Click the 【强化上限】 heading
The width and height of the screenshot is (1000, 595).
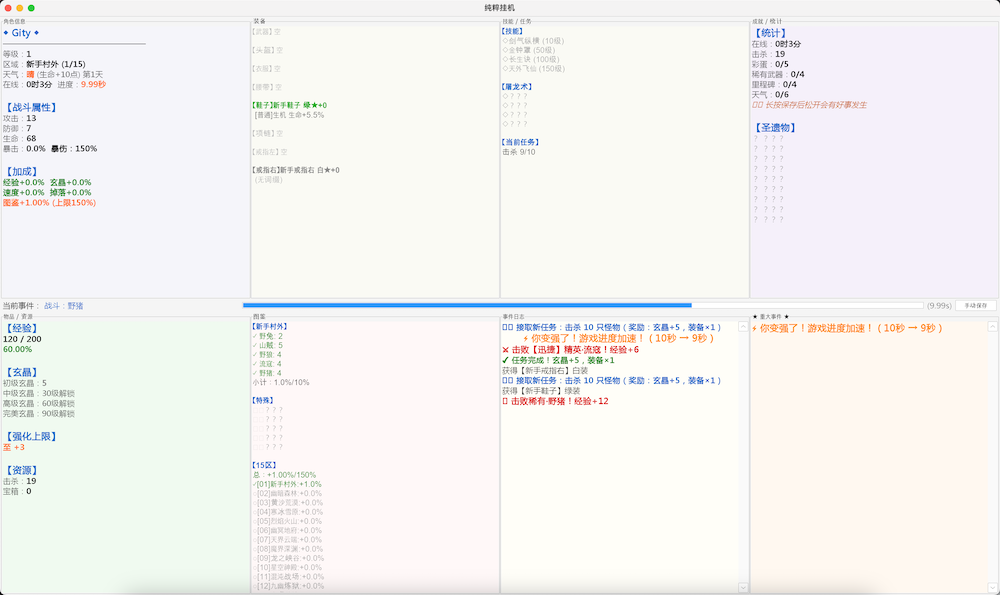point(31,437)
